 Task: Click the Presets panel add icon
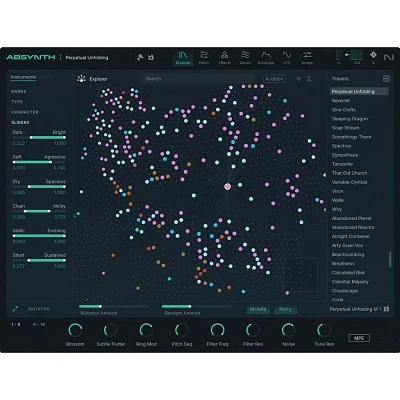point(386,79)
